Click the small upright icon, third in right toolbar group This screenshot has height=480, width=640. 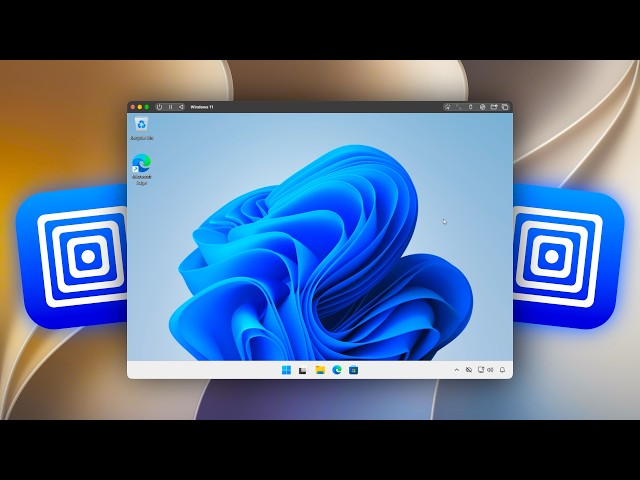470,107
